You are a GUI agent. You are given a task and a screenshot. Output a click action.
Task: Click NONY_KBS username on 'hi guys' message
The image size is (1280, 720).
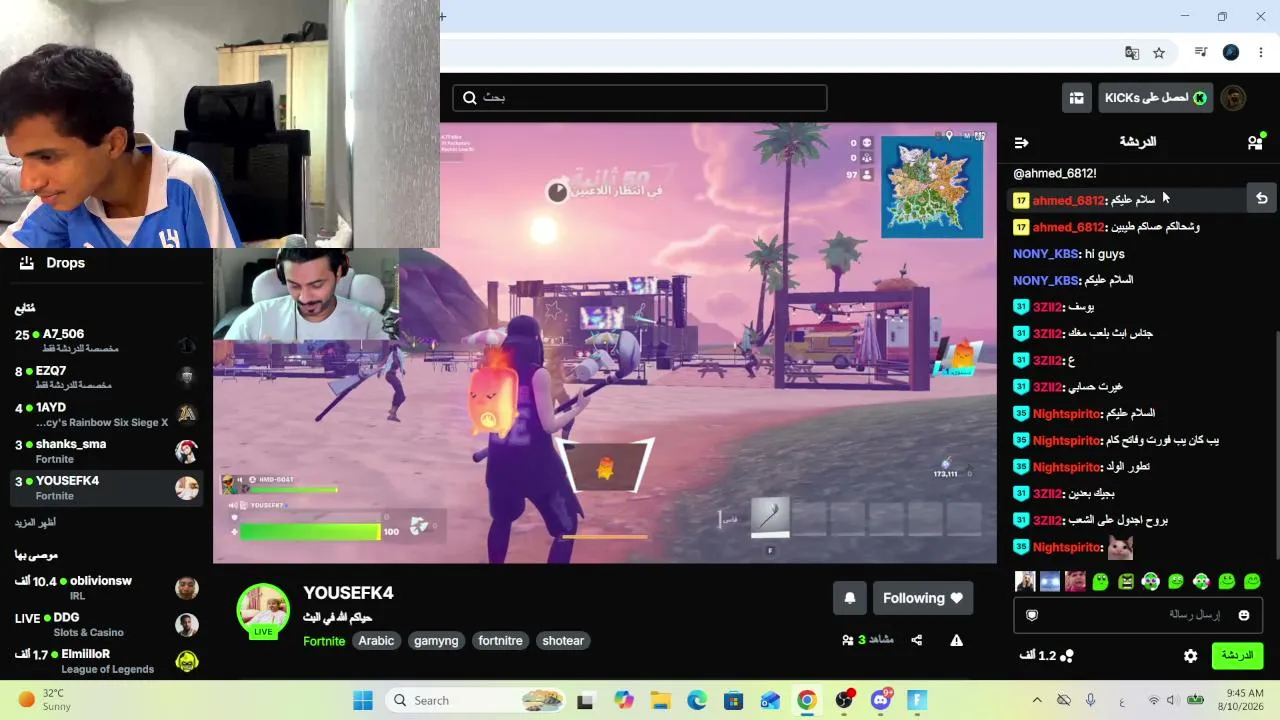click(x=1045, y=254)
